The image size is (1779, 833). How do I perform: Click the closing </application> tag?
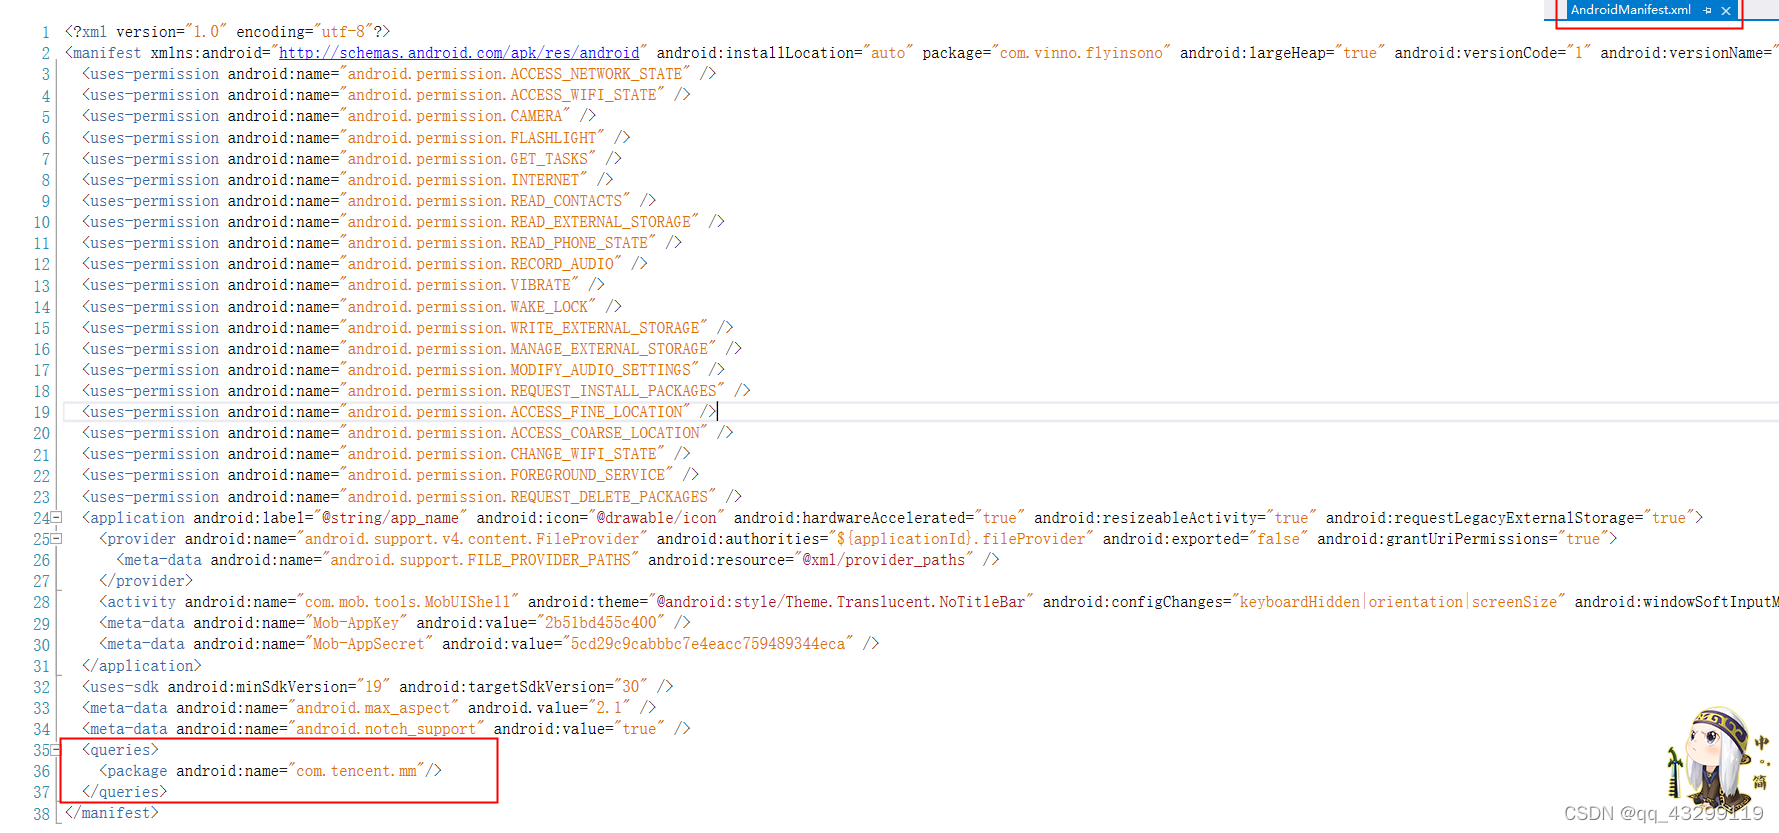(x=142, y=665)
